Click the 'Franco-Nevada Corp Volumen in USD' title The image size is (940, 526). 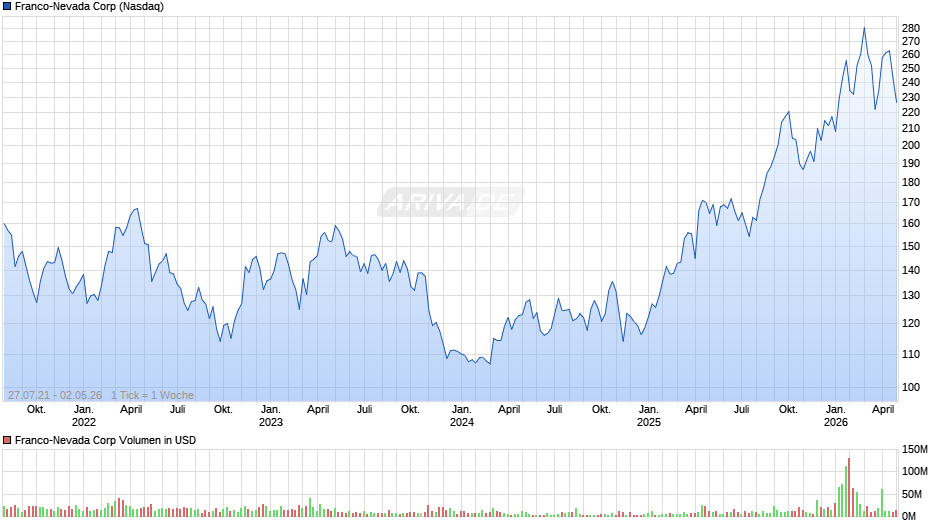click(106, 440)
